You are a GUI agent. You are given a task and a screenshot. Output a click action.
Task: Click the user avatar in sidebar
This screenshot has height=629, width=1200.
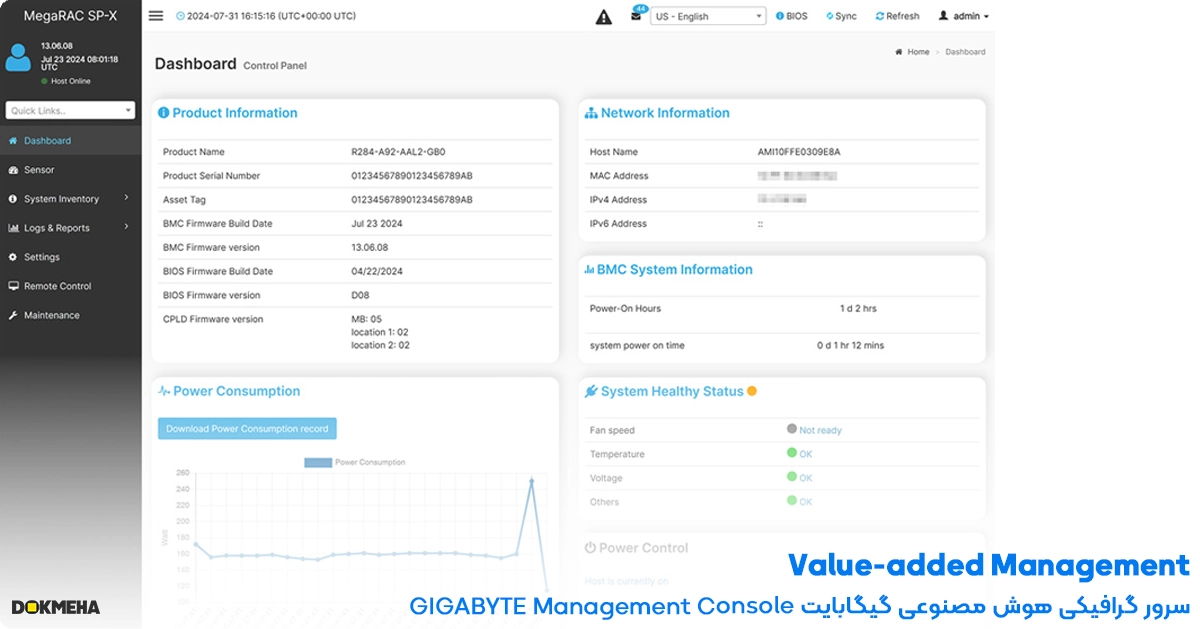click(19, 57)
